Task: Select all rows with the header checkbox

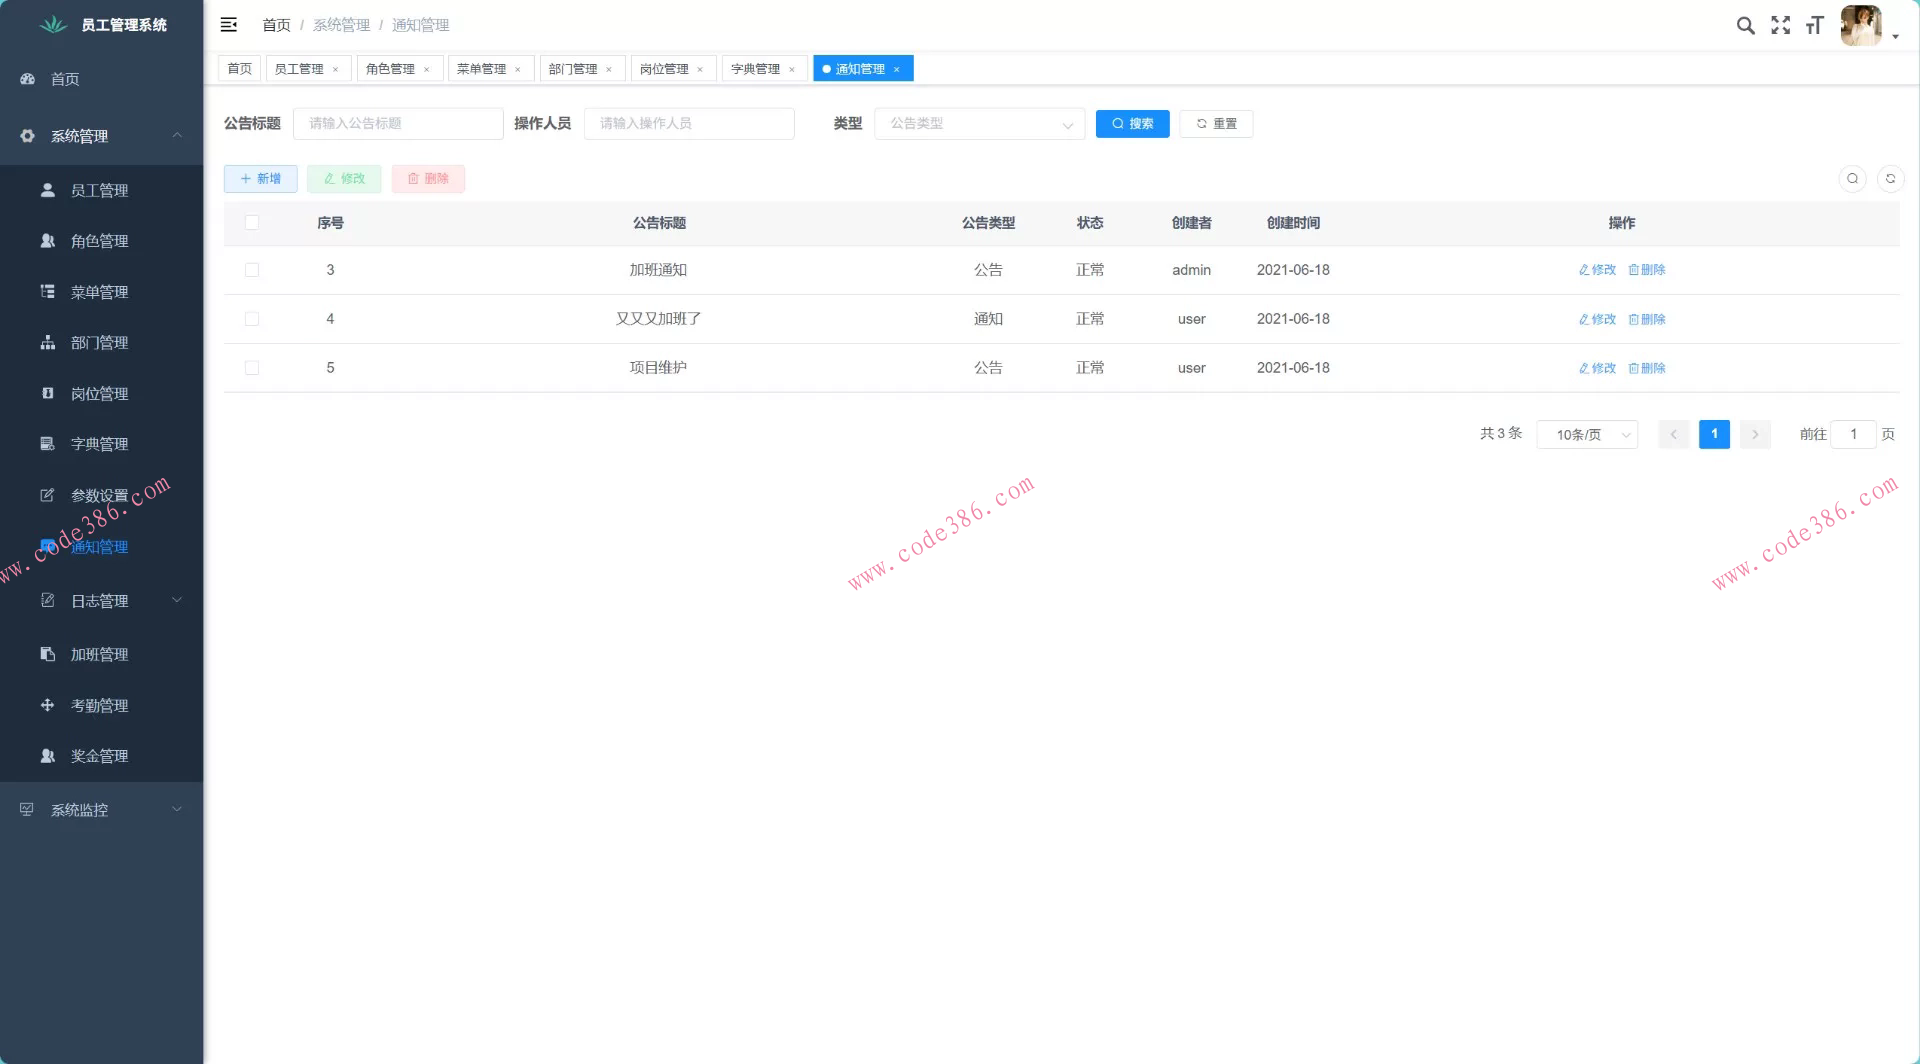Action: point(252,223)
